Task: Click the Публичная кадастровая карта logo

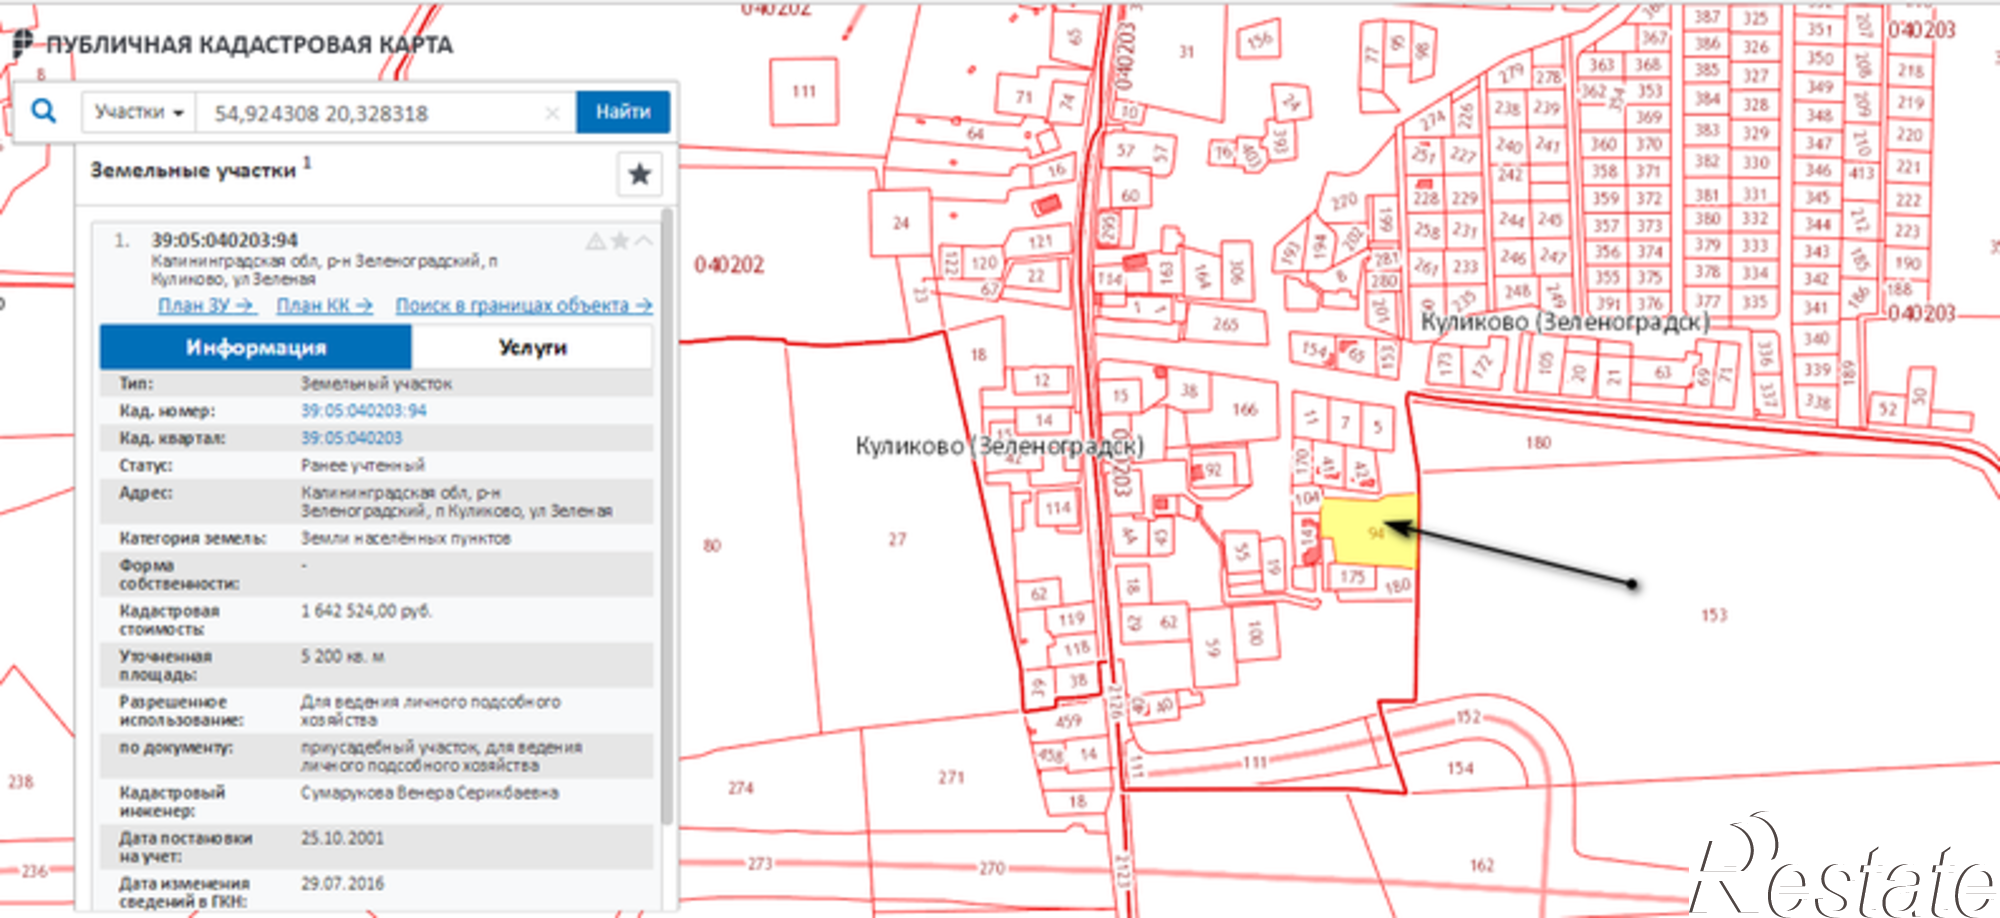Action: click(232, 44)
